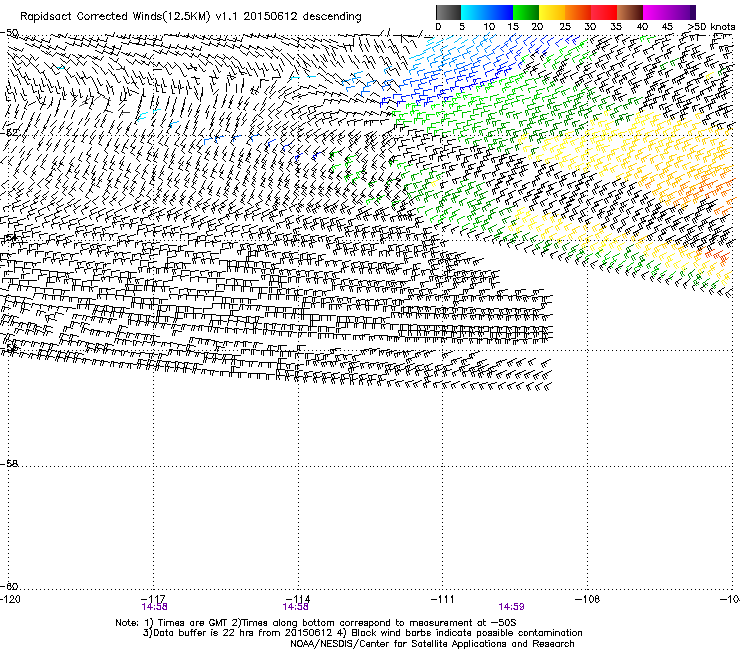Image resolution: width=740 pixels, height=650 pixels.
Task: Click the -117 longitude axis label
Action: pyautogui.click(x=153, y=599)
